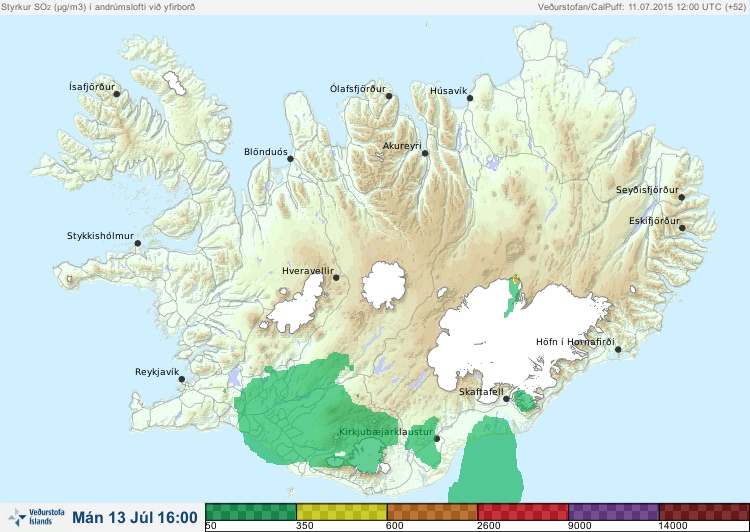Click the orange 600 legend swatch
750x532 pixels.
click(x=432, y=512)
